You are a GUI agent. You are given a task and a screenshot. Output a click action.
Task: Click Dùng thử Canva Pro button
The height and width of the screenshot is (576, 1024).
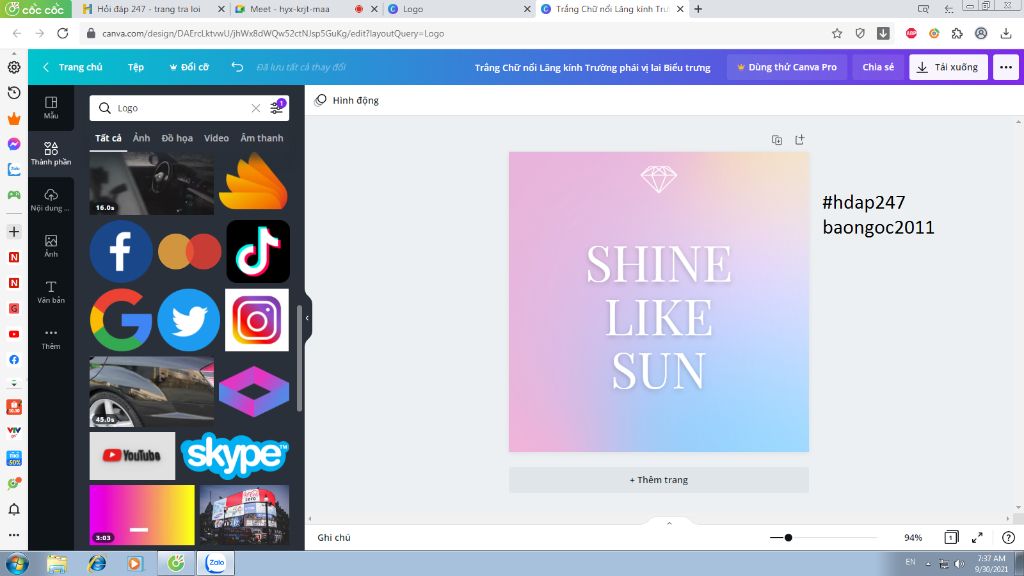786,67
